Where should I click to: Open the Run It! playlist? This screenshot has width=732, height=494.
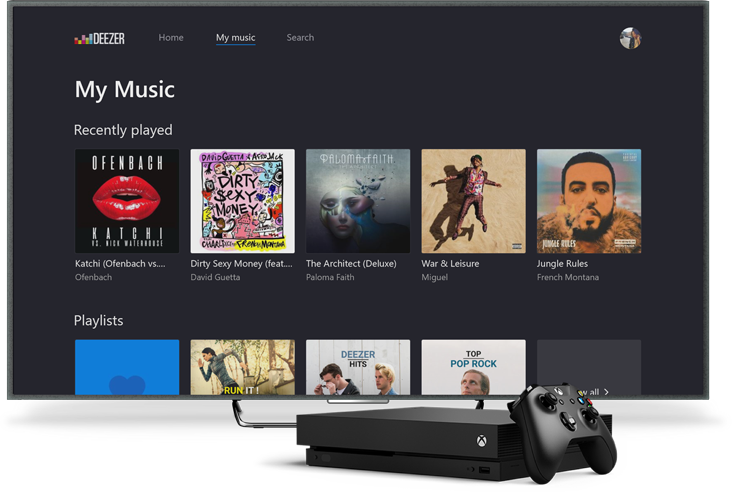242,367
